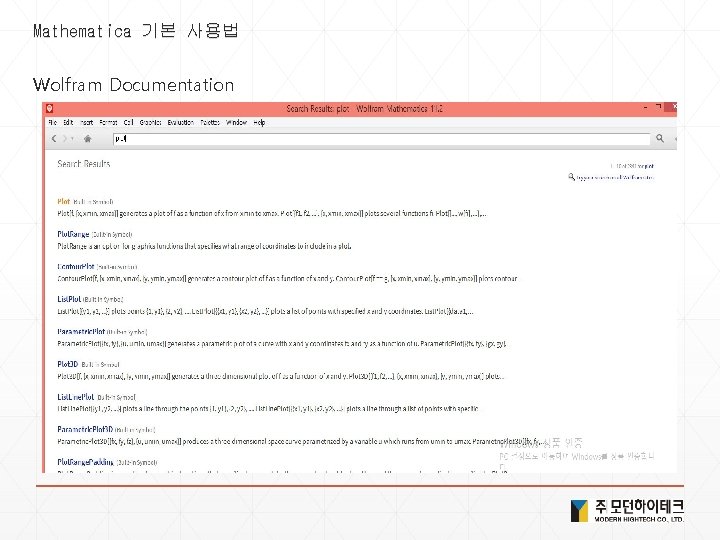Open the ParametricPlot3D search result
The image size is (720, 540).
(x=85, y=429)
